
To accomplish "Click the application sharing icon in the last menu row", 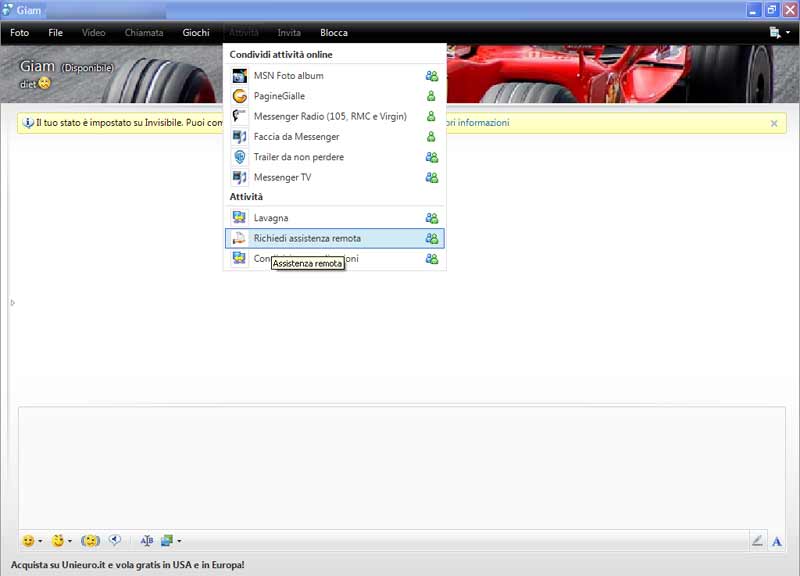I will click(239, 258).
